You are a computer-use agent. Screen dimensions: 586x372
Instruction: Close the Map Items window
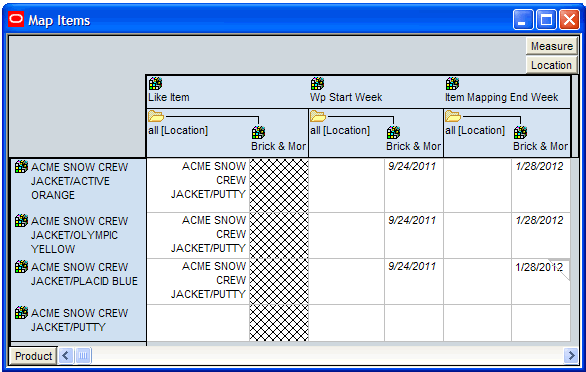[569, 19]
